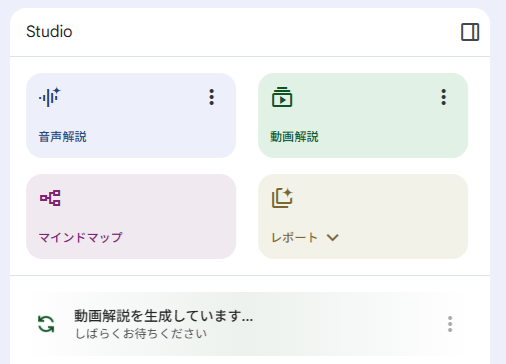This screenshot has height=364, width=506.
Task: Collapse the Studio side panel icon
Action: [470, 32]
